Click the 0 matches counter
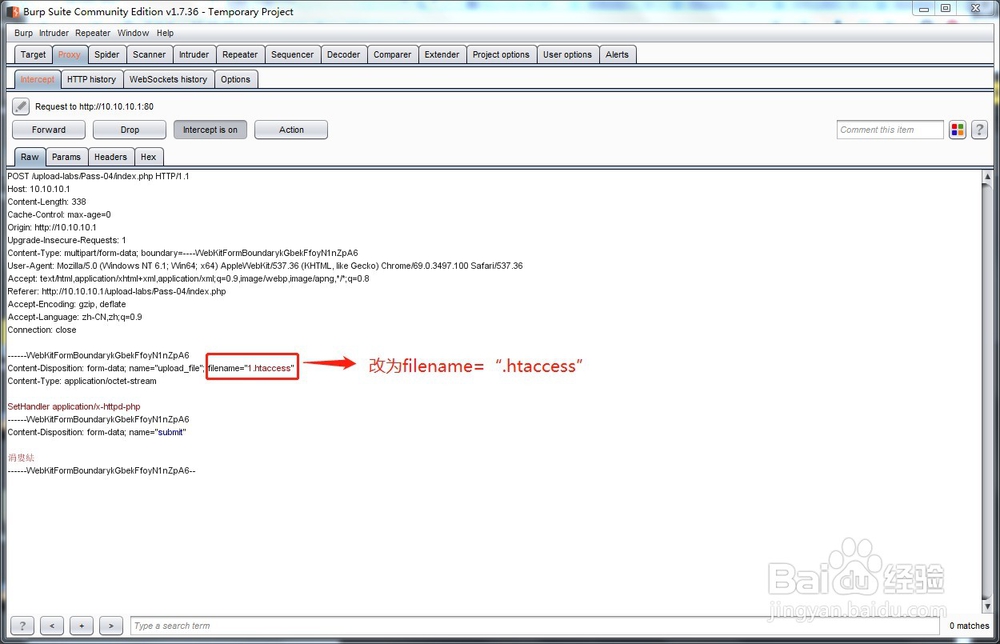Viewport: 1000px width, 644px height. click(x=969, y=626)
